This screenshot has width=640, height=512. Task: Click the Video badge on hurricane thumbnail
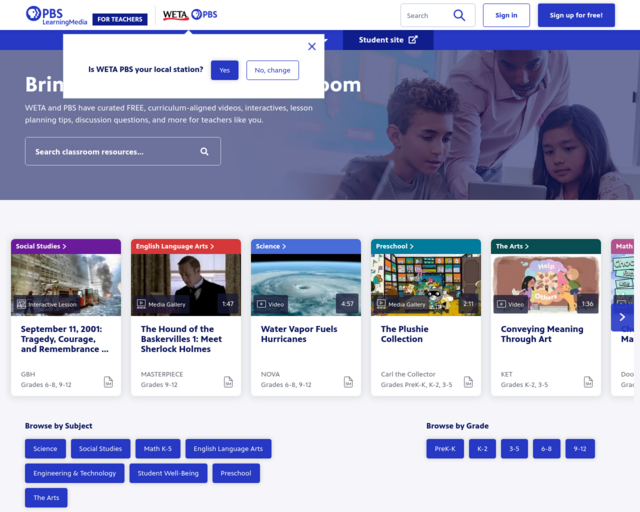[271, 304]
